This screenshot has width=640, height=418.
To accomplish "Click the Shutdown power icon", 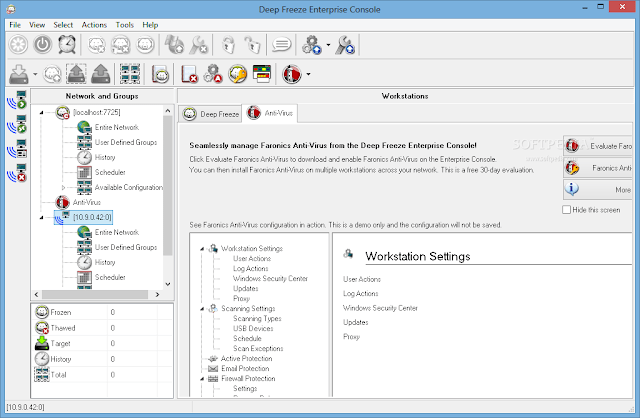I will click(42, 44).
